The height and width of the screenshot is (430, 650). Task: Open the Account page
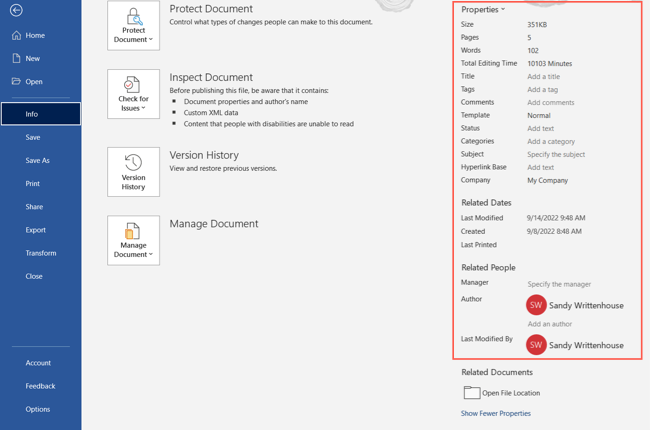(x=38, y=363)
